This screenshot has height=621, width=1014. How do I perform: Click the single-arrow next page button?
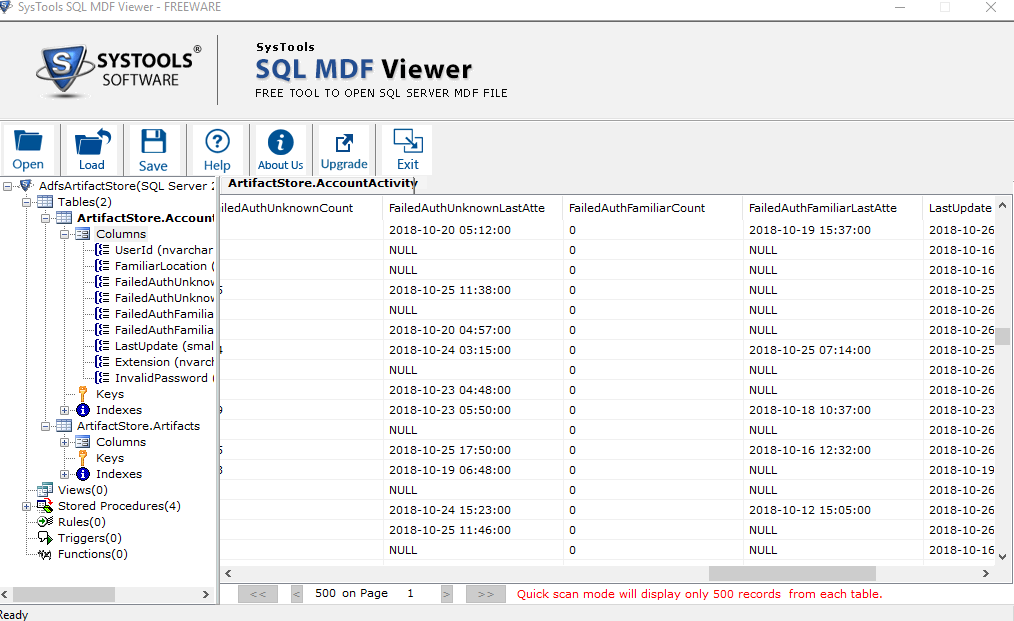[446, 594]
